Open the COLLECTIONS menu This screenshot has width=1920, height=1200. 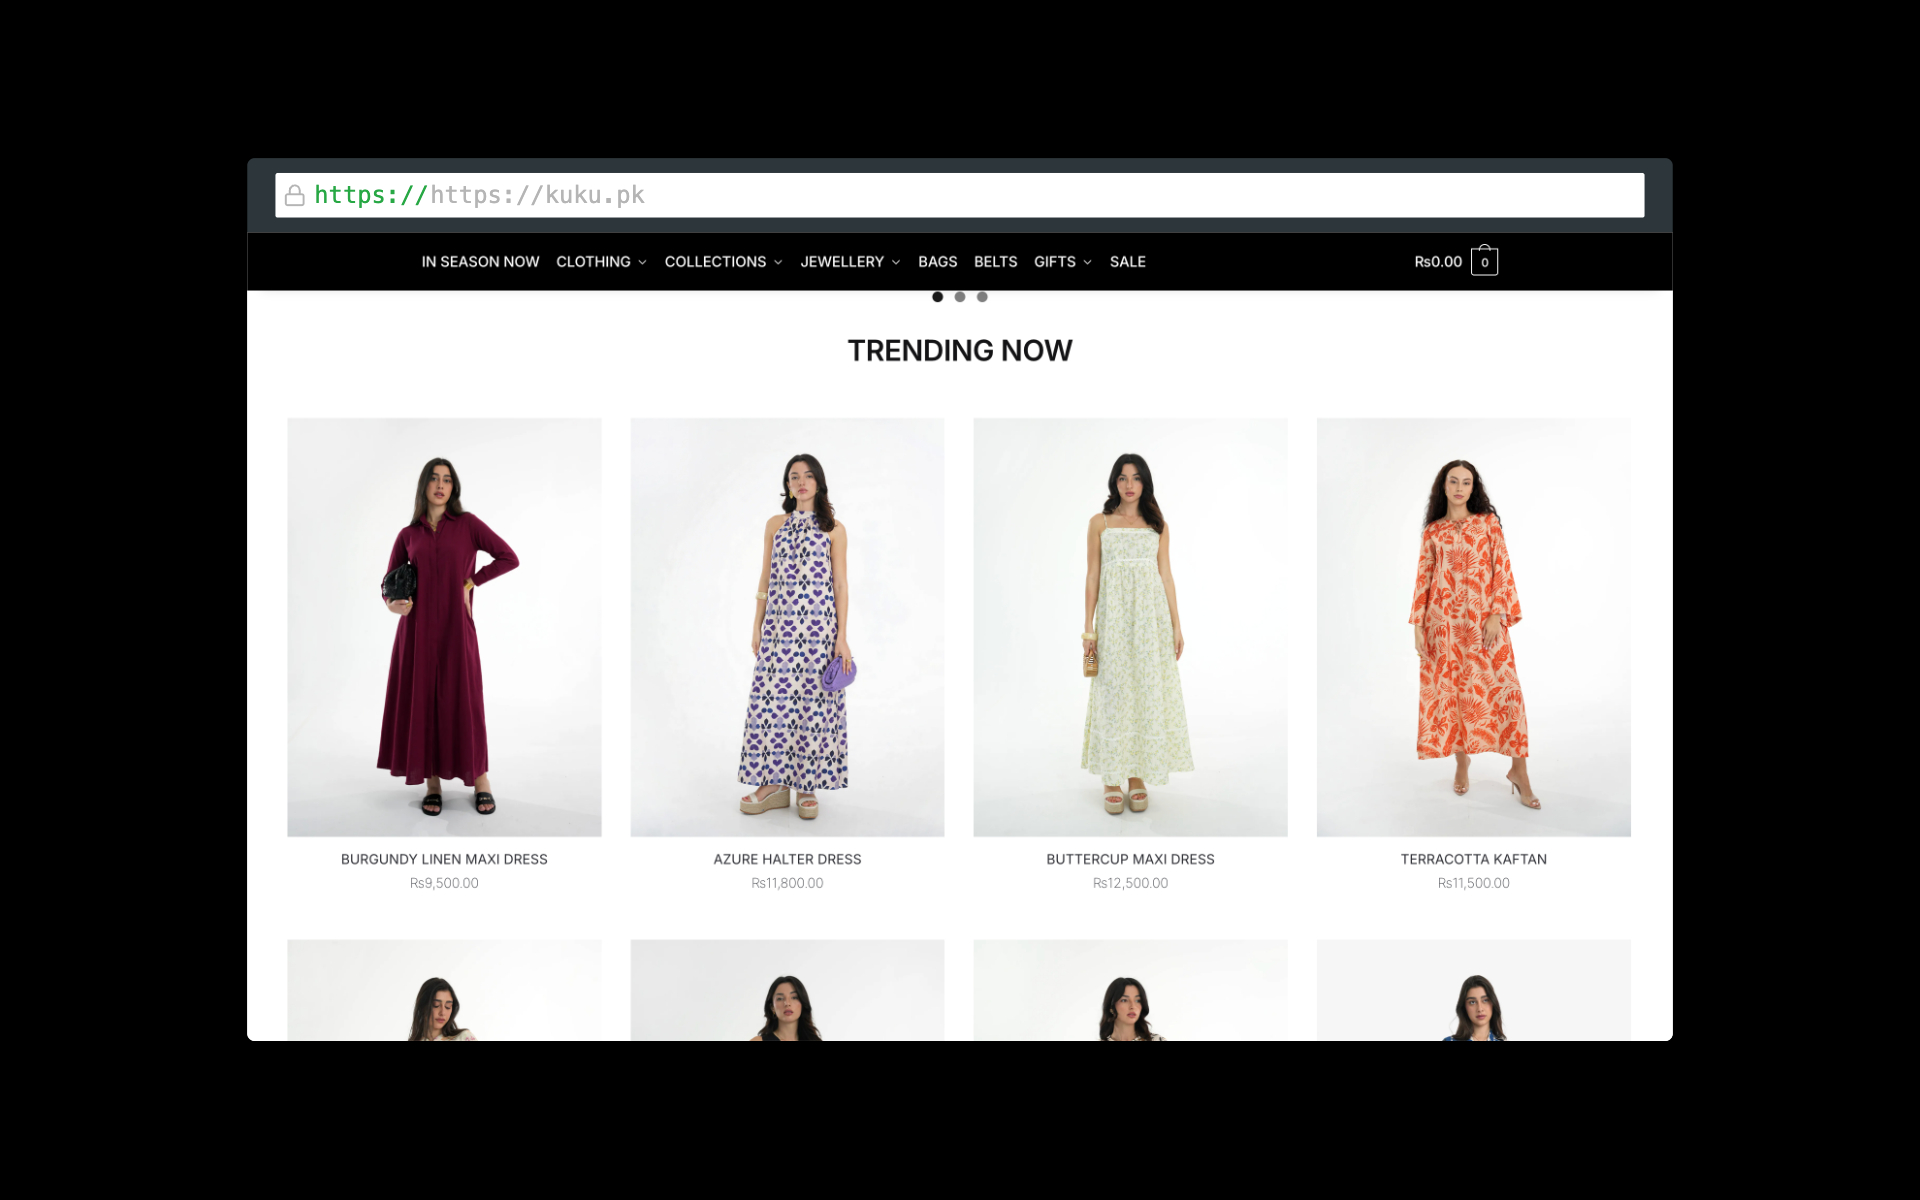[x=715, y=262]
